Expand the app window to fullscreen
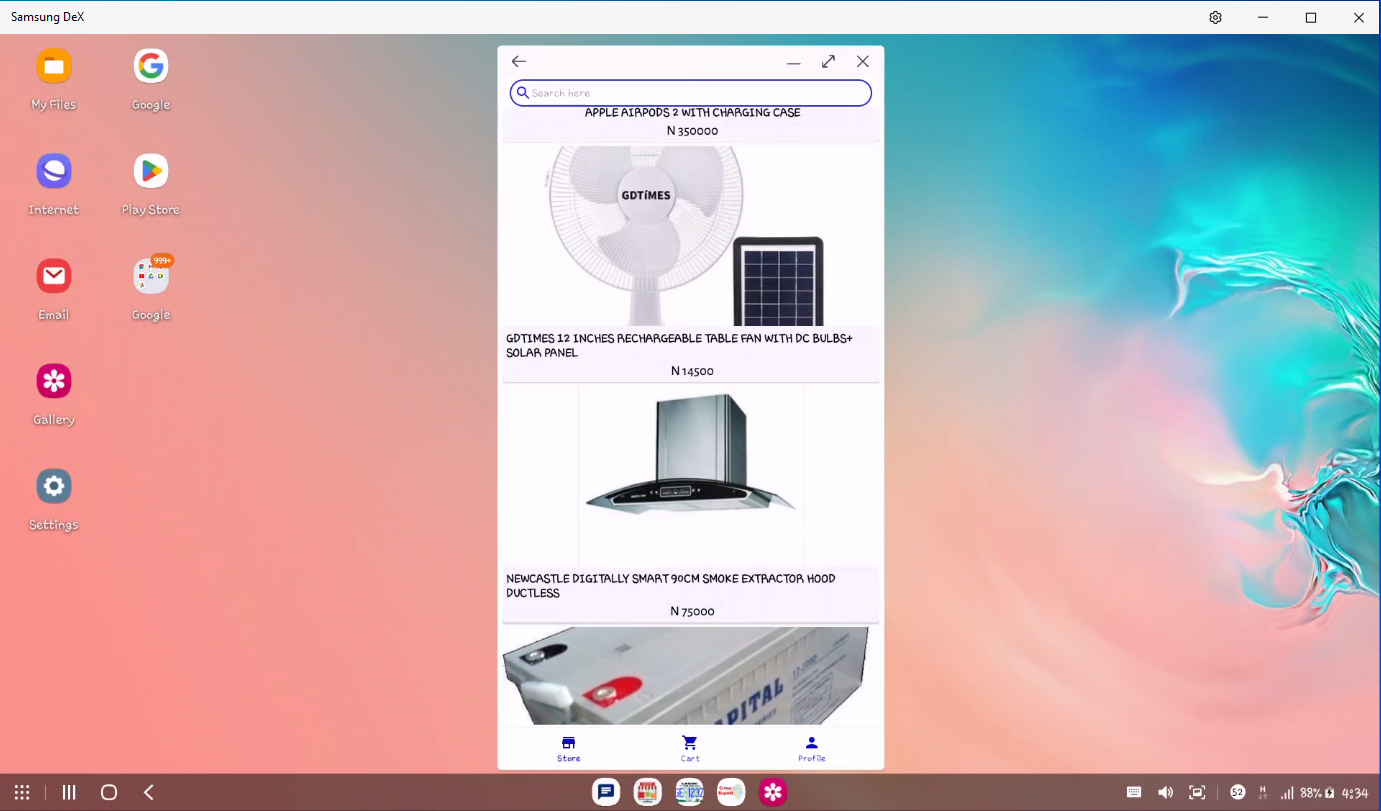Screen dimensions: 1381x811 pos(828,62)
